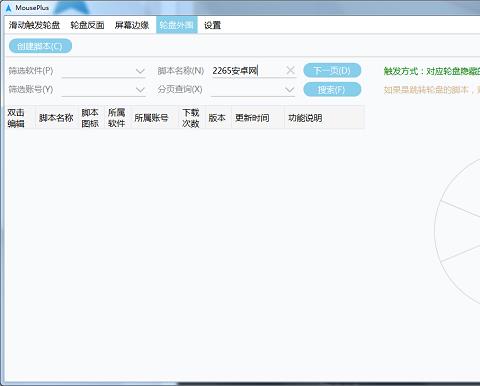Click the 所属账号 column header

(x=155, y=118)
